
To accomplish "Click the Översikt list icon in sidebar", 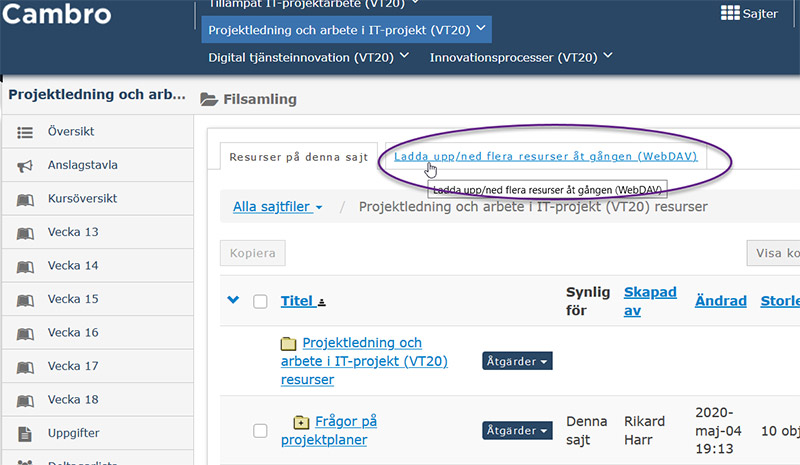I will point(25,133).
